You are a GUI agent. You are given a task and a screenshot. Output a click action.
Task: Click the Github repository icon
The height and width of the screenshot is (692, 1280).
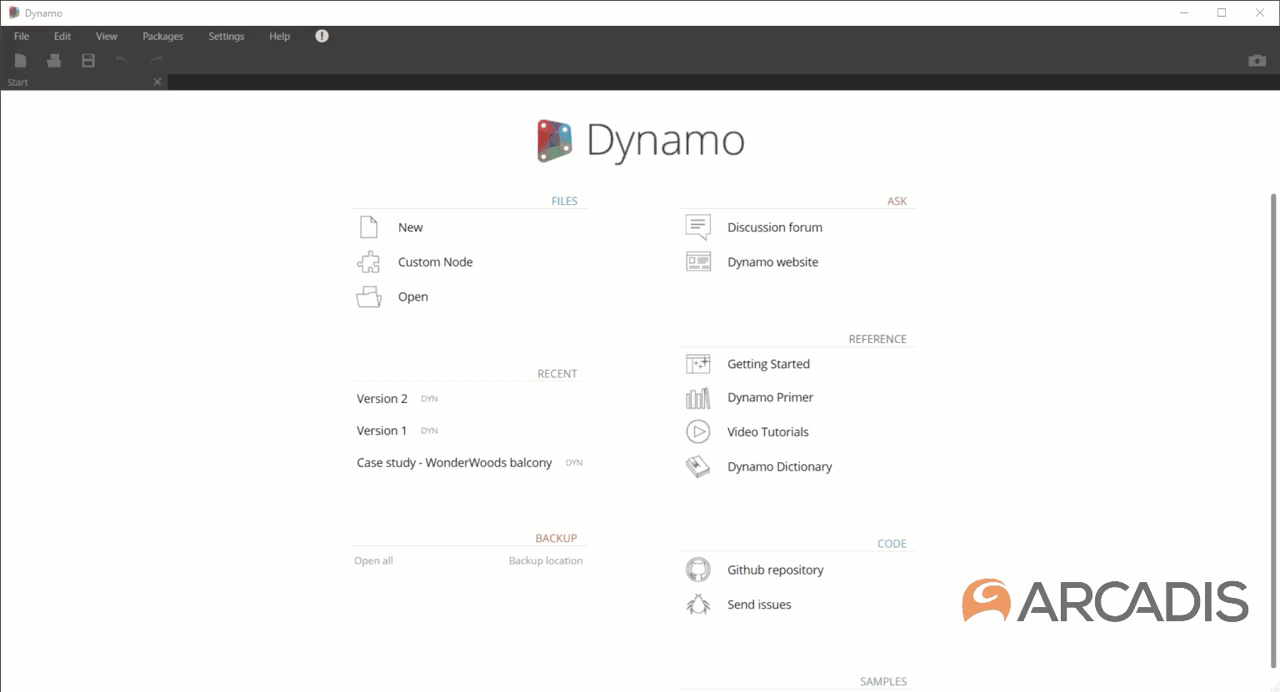pos(697,569)
